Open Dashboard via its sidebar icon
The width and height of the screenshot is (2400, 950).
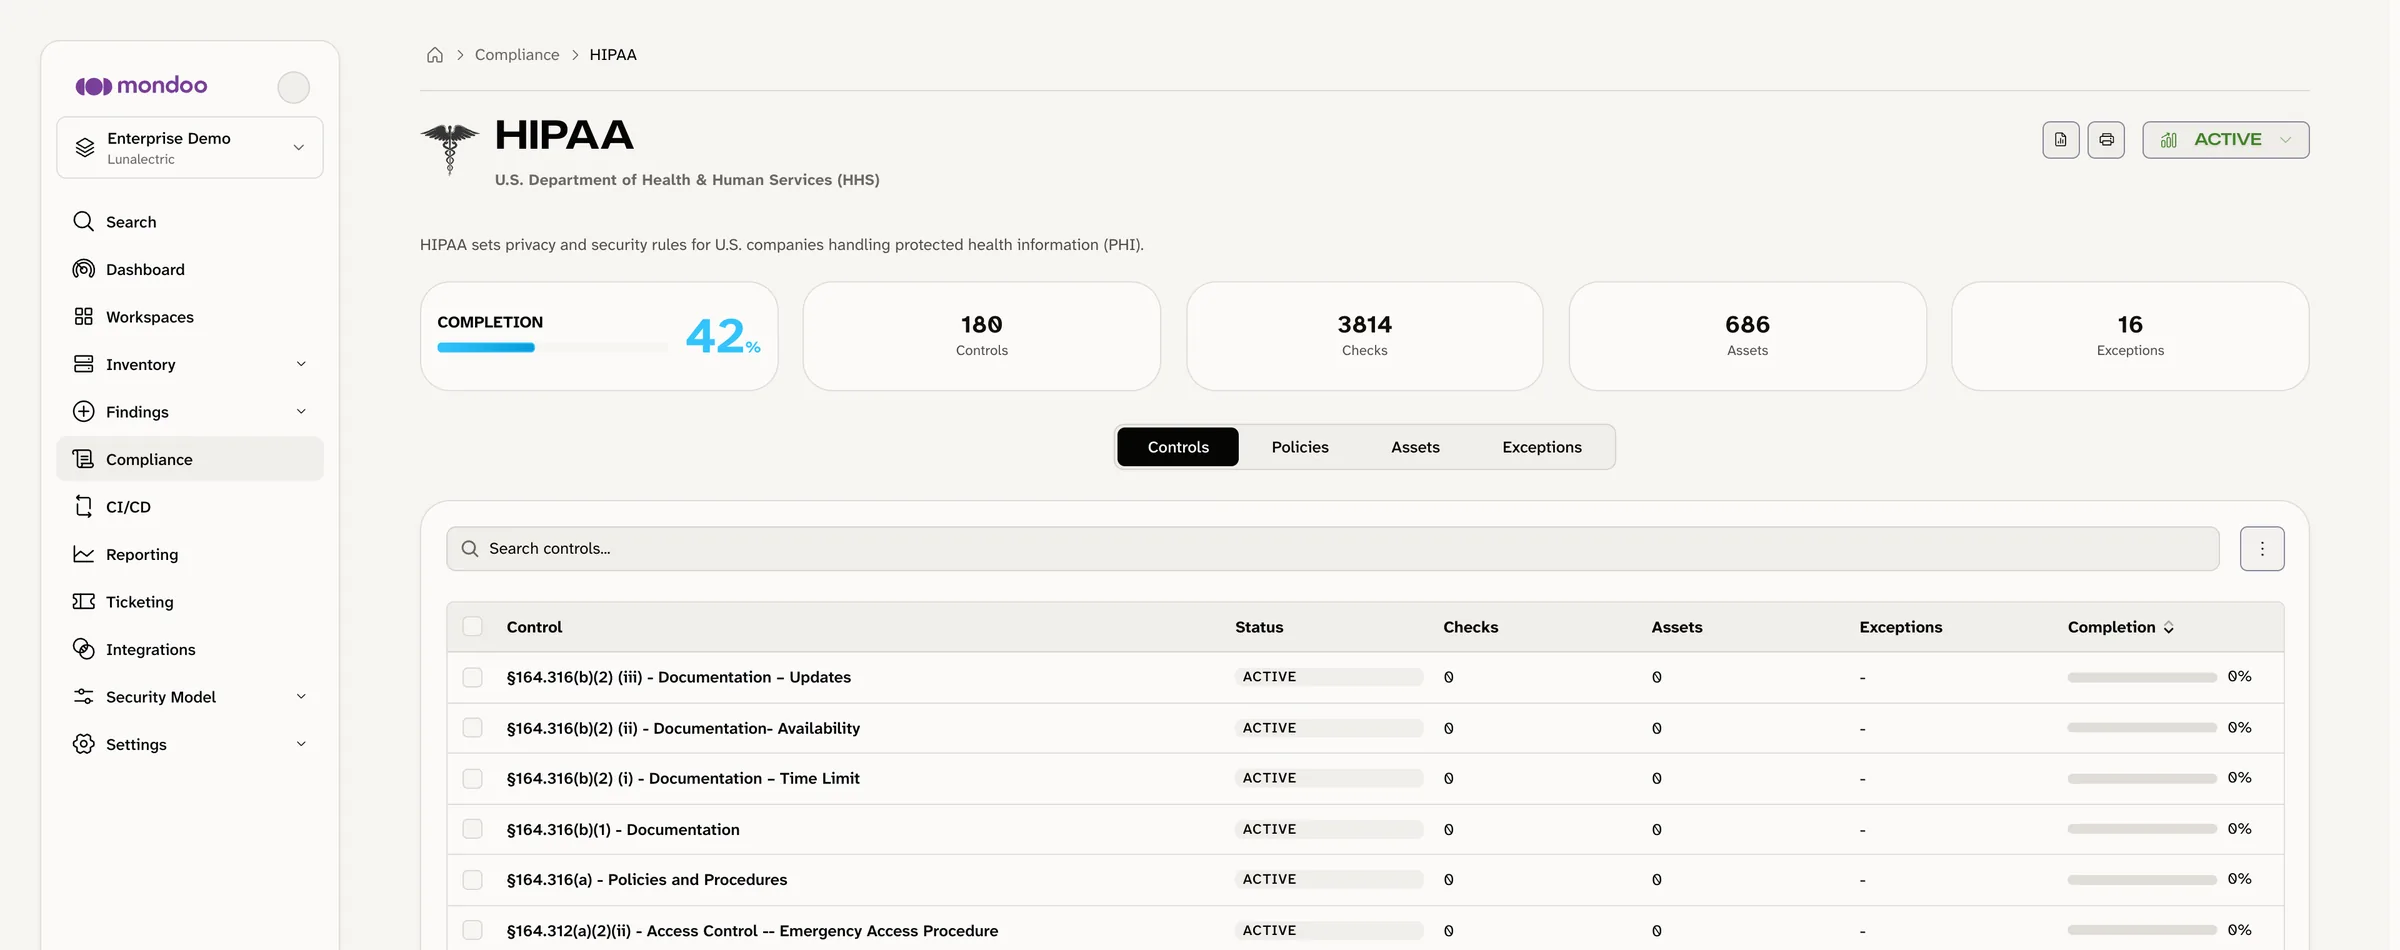[84, 269]
